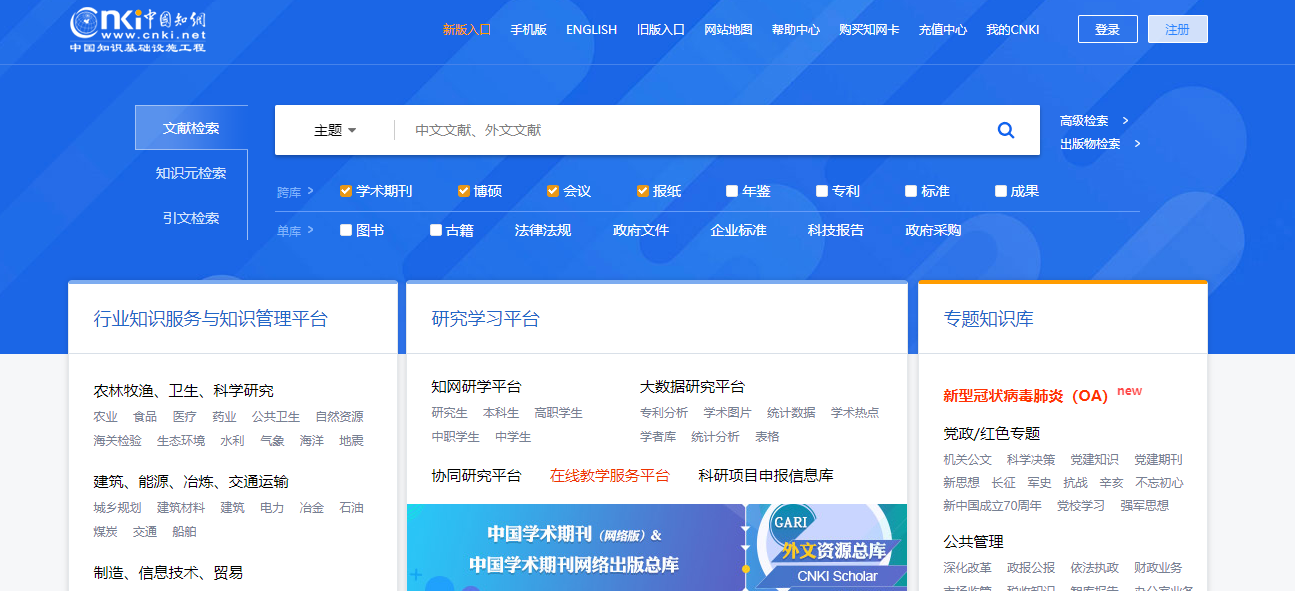Open 手机版 in top navigation
Screen dimensions: 1295x591
tap(529, 30)
